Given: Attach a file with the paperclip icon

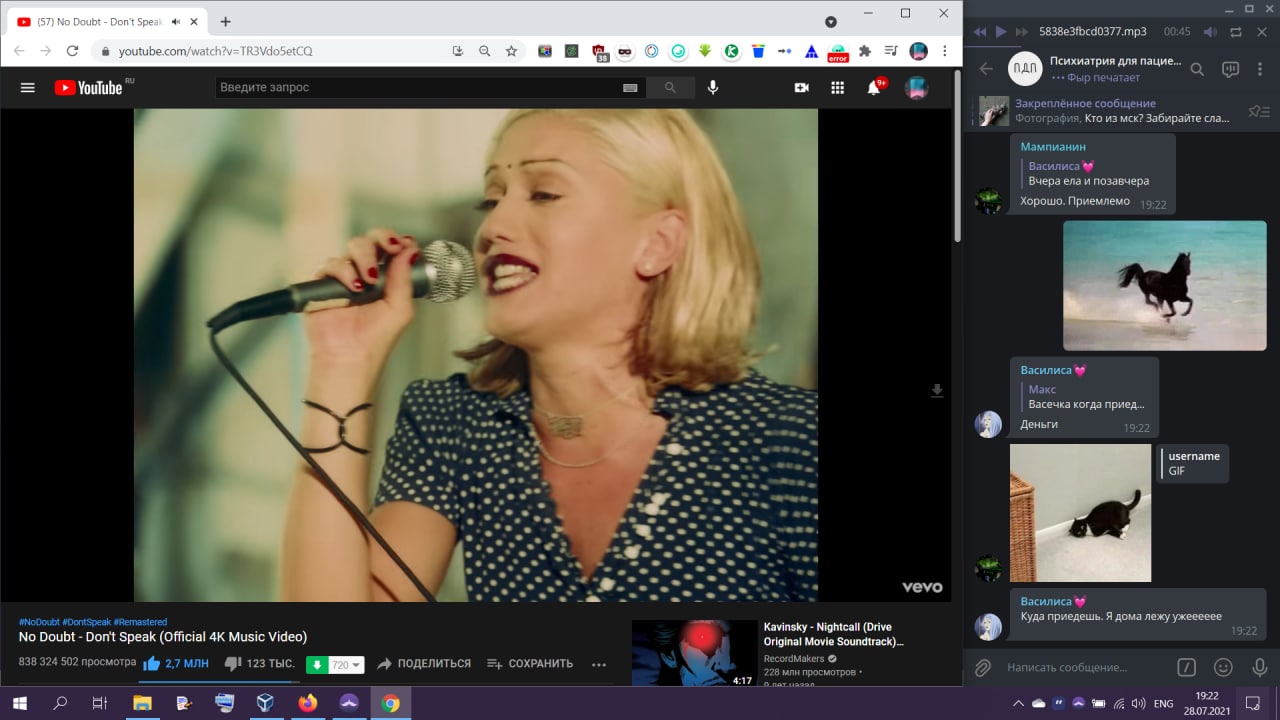Looking at the screenshot, I should click(x=984, y=667).
